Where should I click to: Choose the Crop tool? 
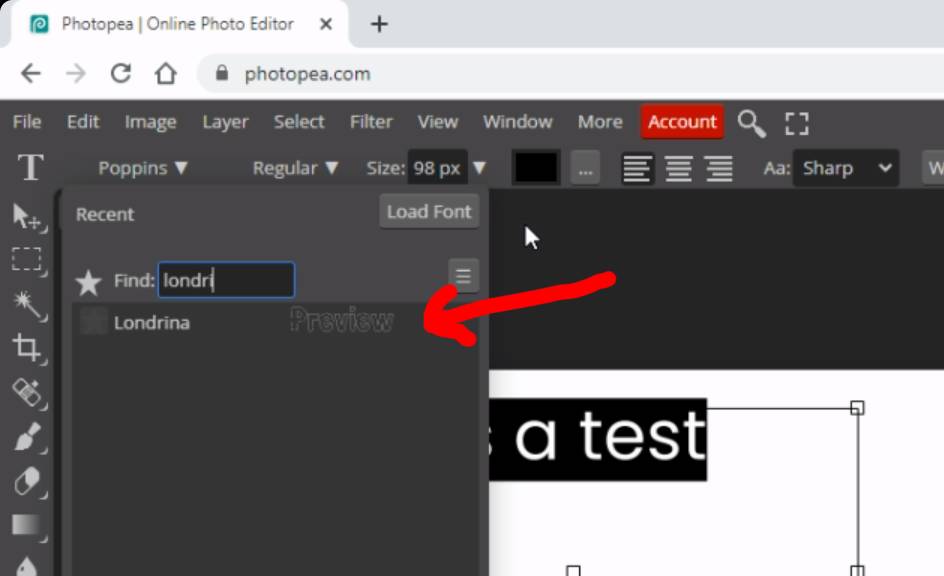coord(28,348)
